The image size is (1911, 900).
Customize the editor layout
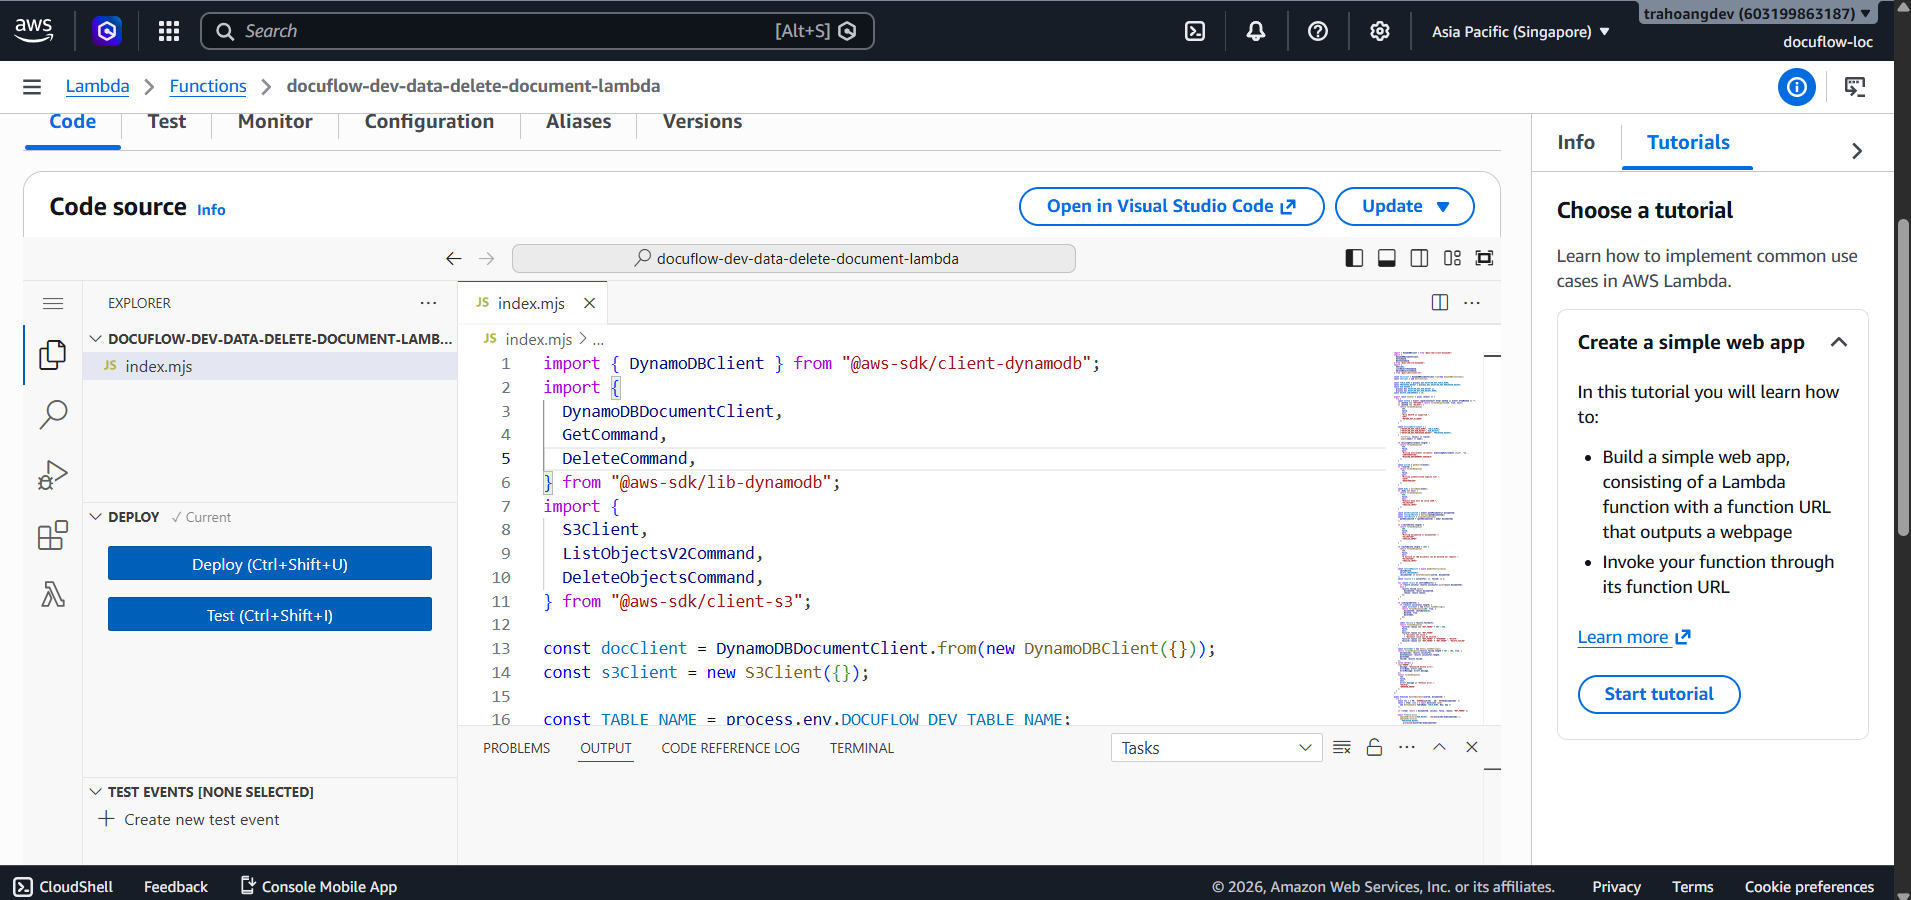point(1452,258)
